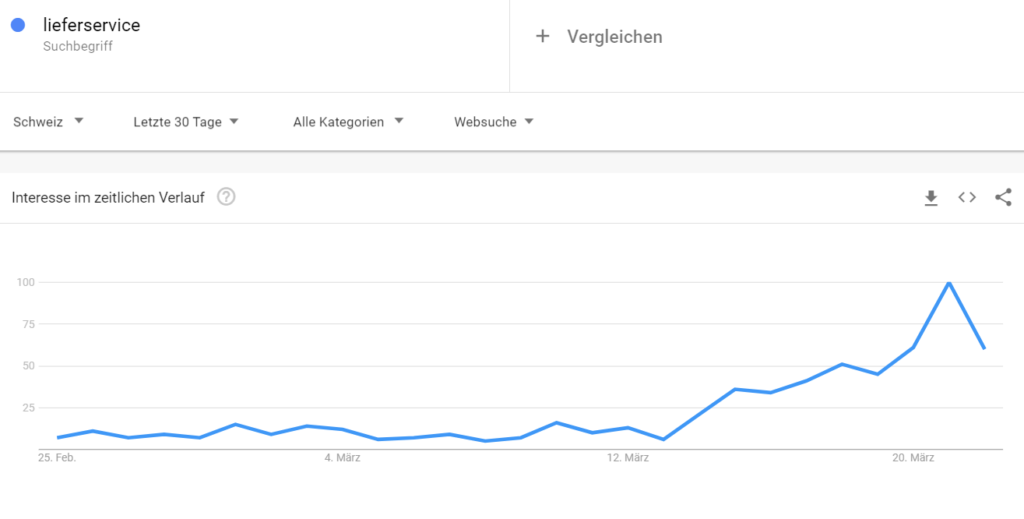
Task: Download the interest over time data
Action: click(931, 198)
